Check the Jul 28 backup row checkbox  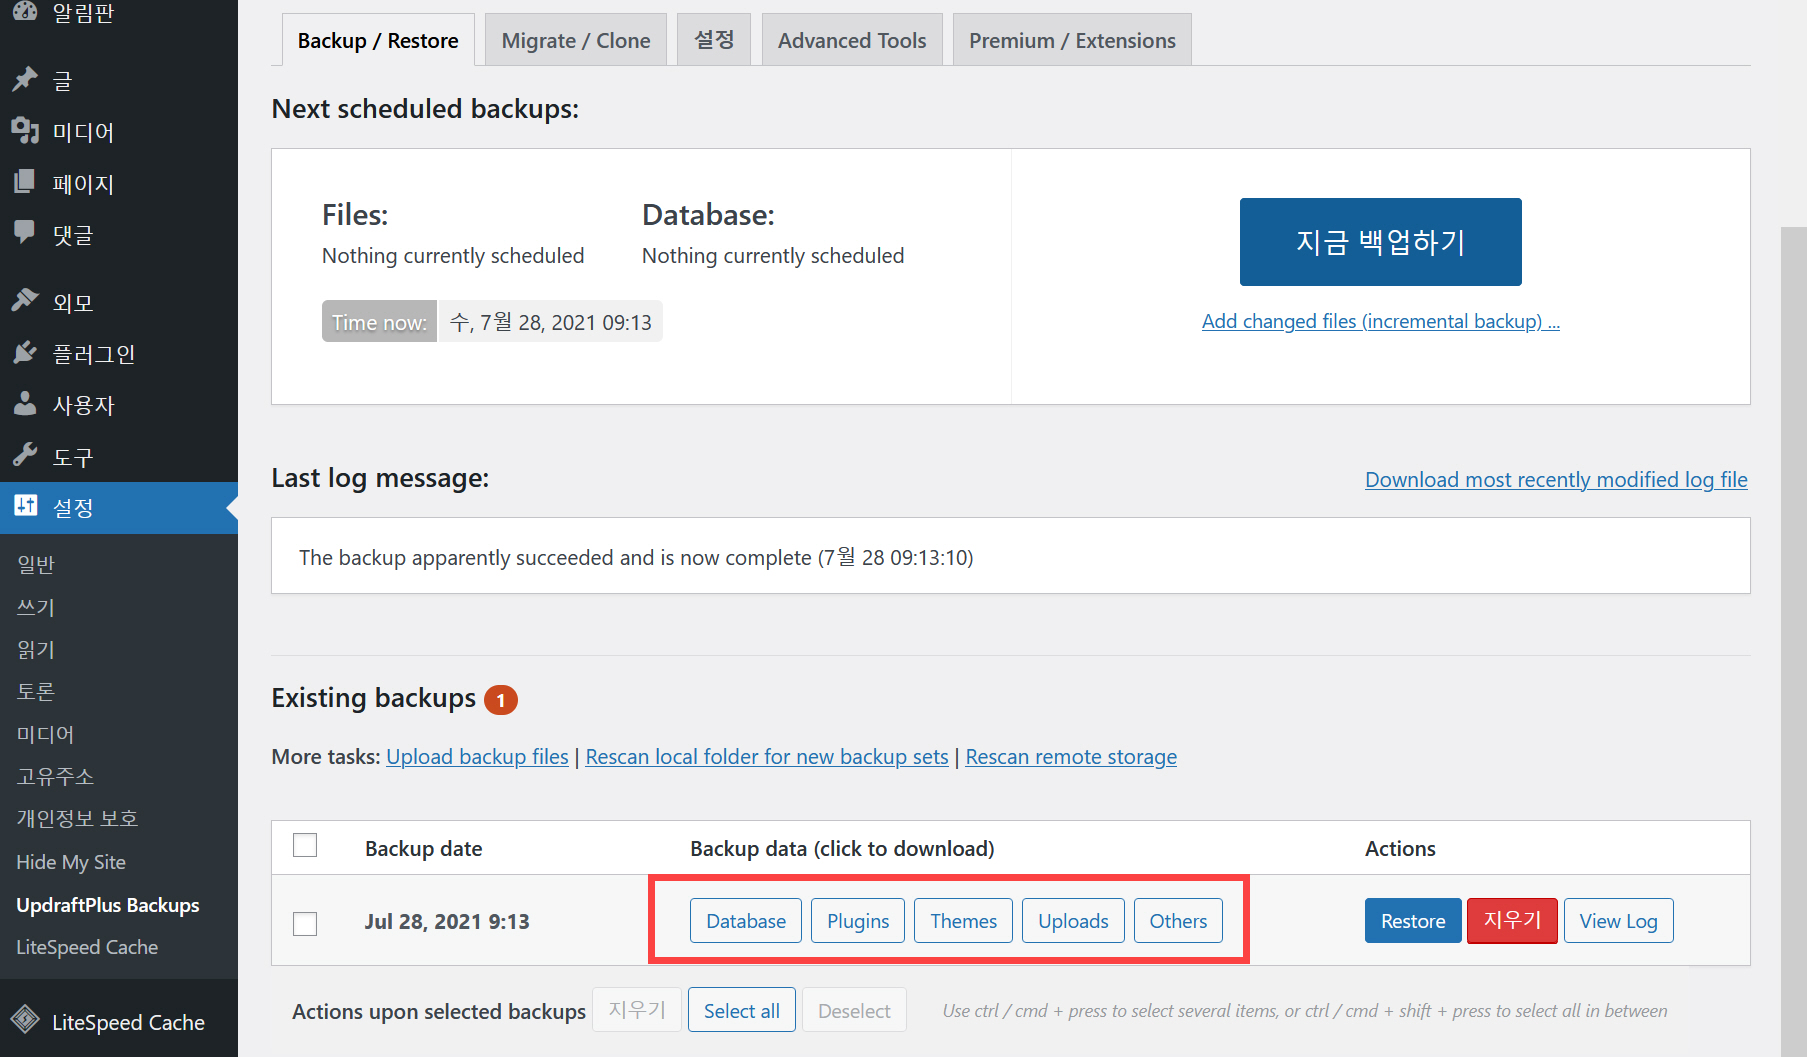(x=305, y=924)
